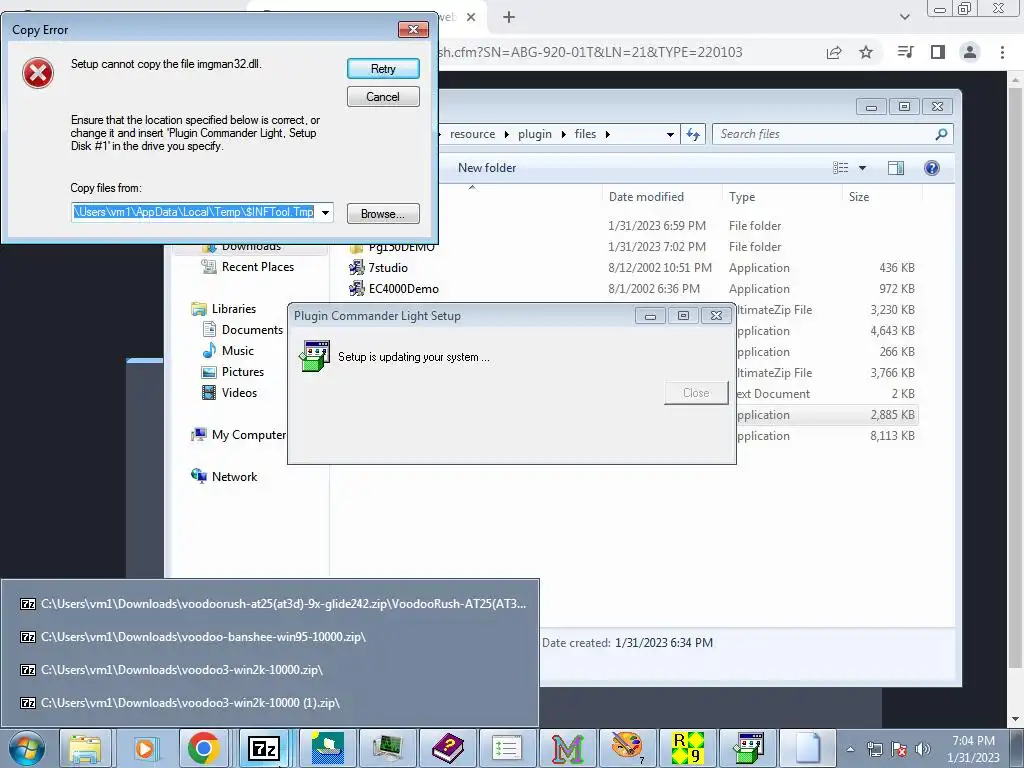This screenshot has width=1024, height=768.
Task: Click the colorful M taskbar icon
Action: [x=567, y=748]
